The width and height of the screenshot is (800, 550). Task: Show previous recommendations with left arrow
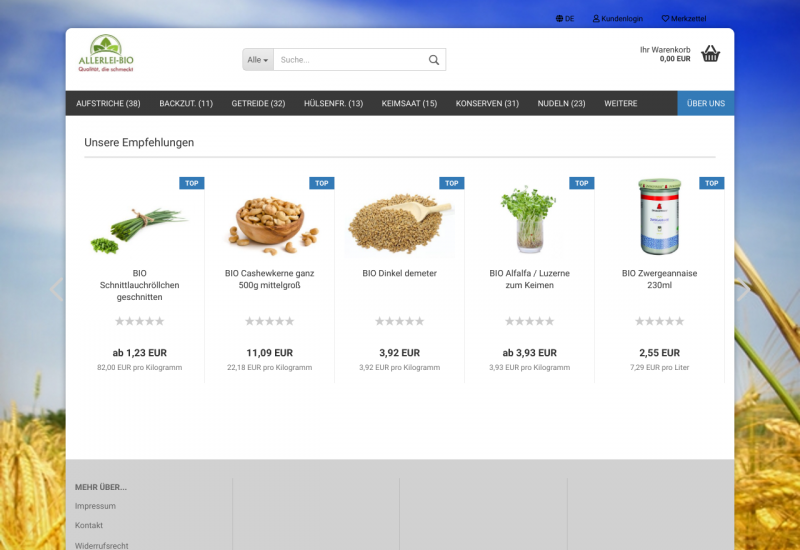pos(56,291)
